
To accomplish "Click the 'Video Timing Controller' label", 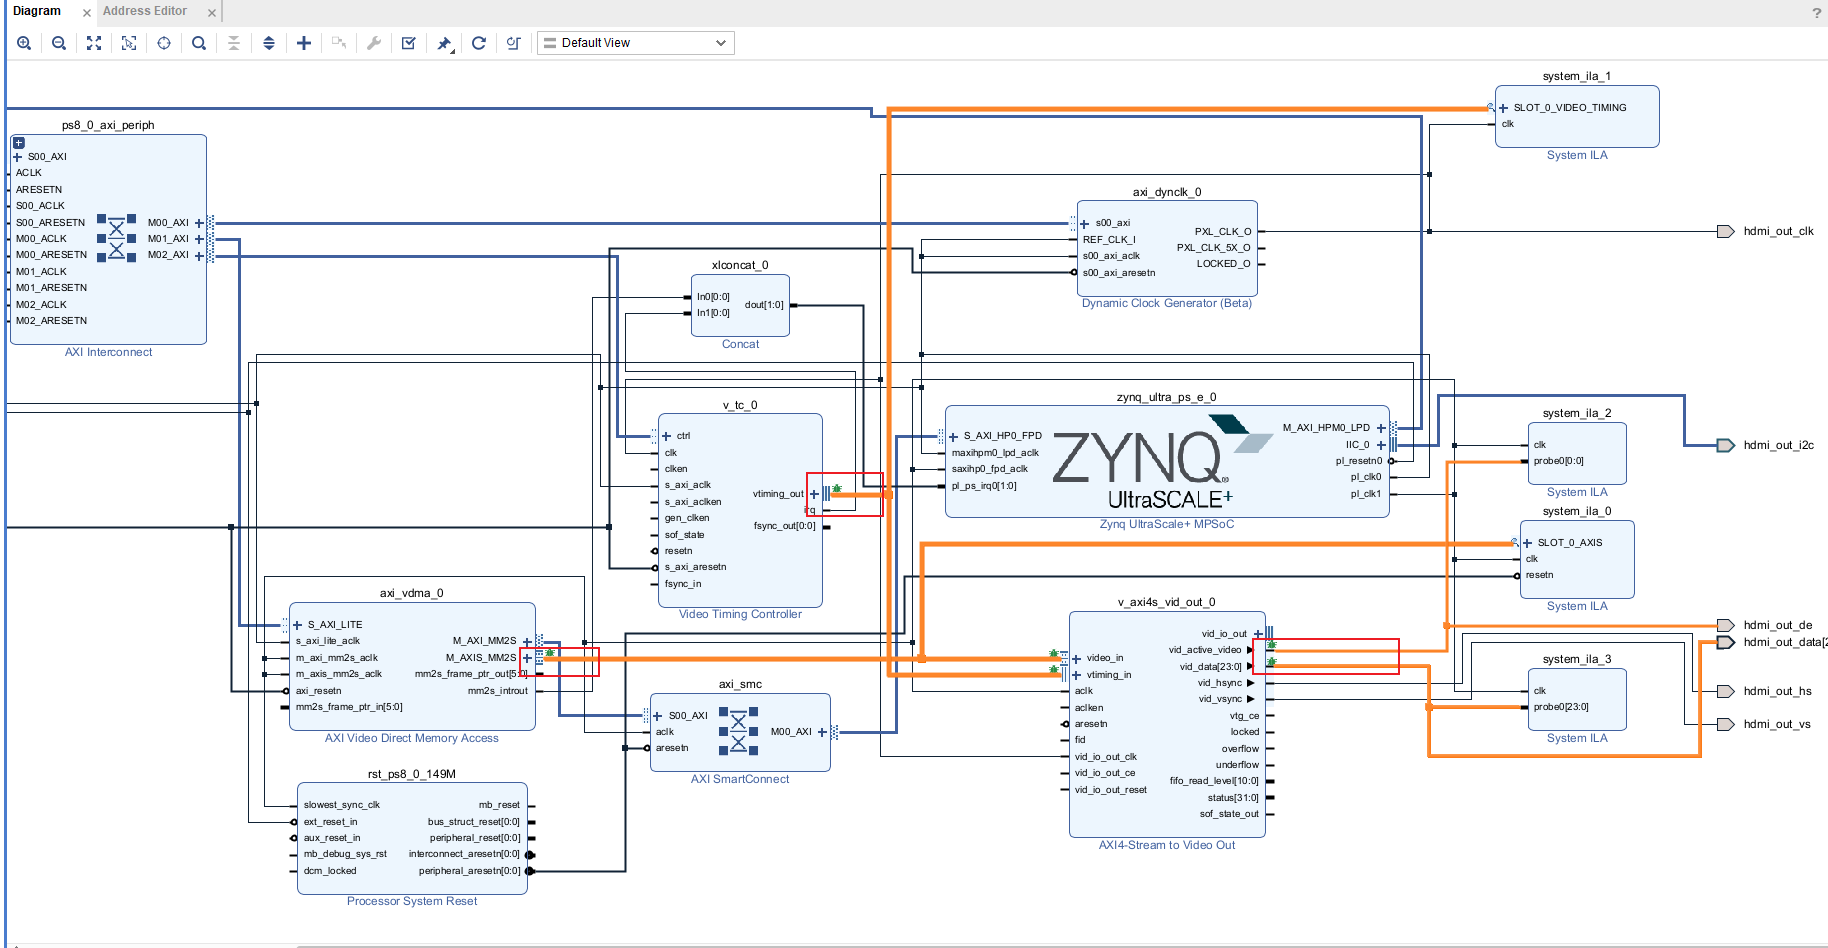I will 740,615.
